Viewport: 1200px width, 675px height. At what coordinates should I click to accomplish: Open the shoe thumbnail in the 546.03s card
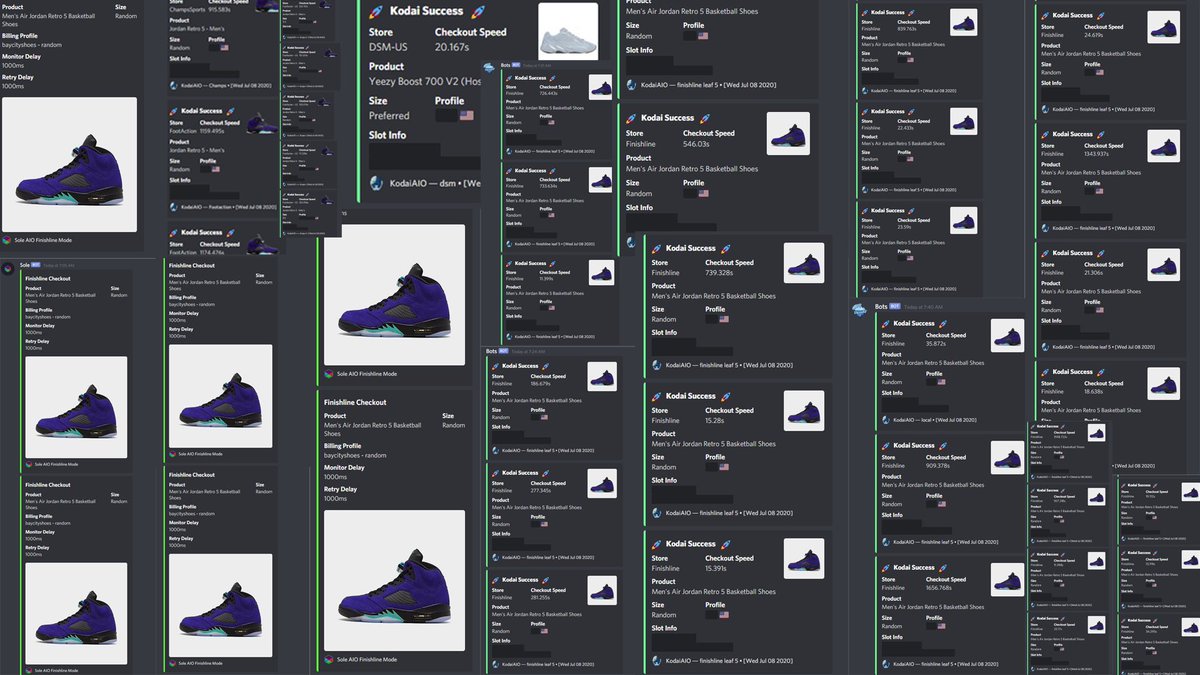click(788, 133)
